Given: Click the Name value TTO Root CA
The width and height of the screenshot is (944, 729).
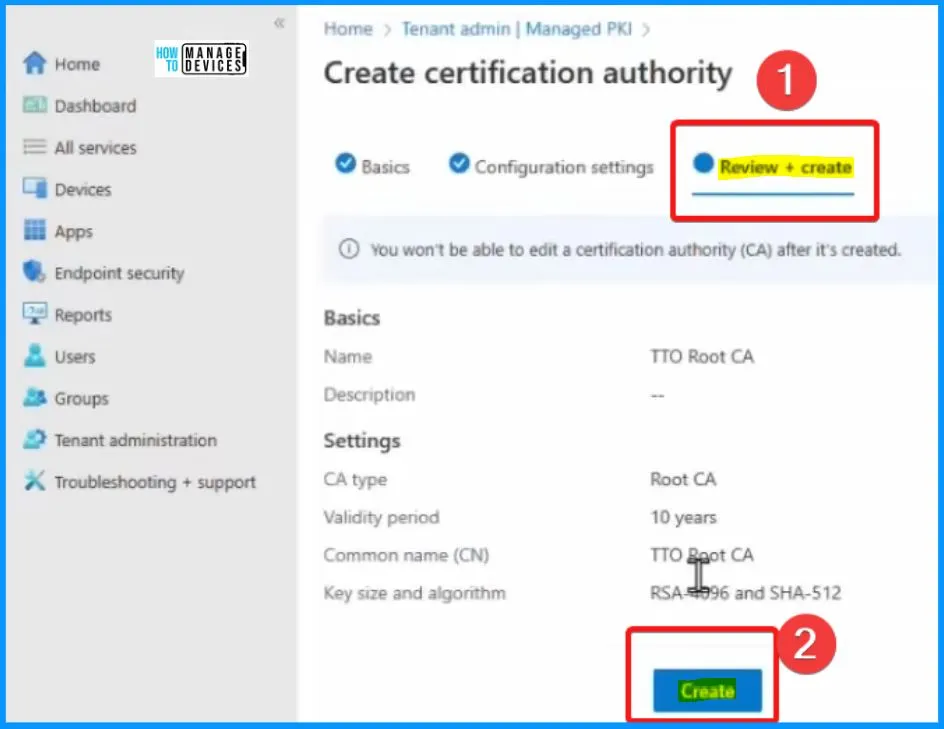Looking at the screenshot, I should (702, 356).
